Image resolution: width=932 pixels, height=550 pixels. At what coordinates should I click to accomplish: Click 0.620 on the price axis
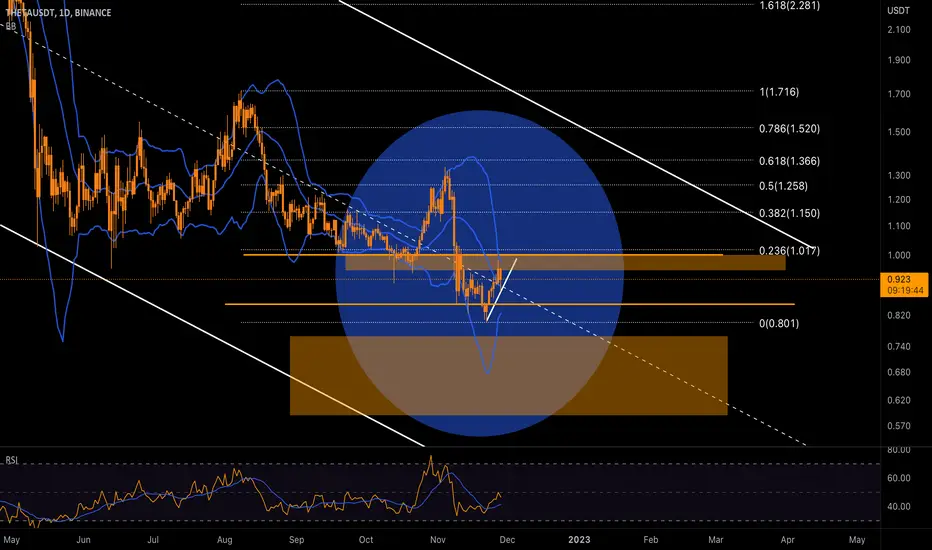(899, 400)
